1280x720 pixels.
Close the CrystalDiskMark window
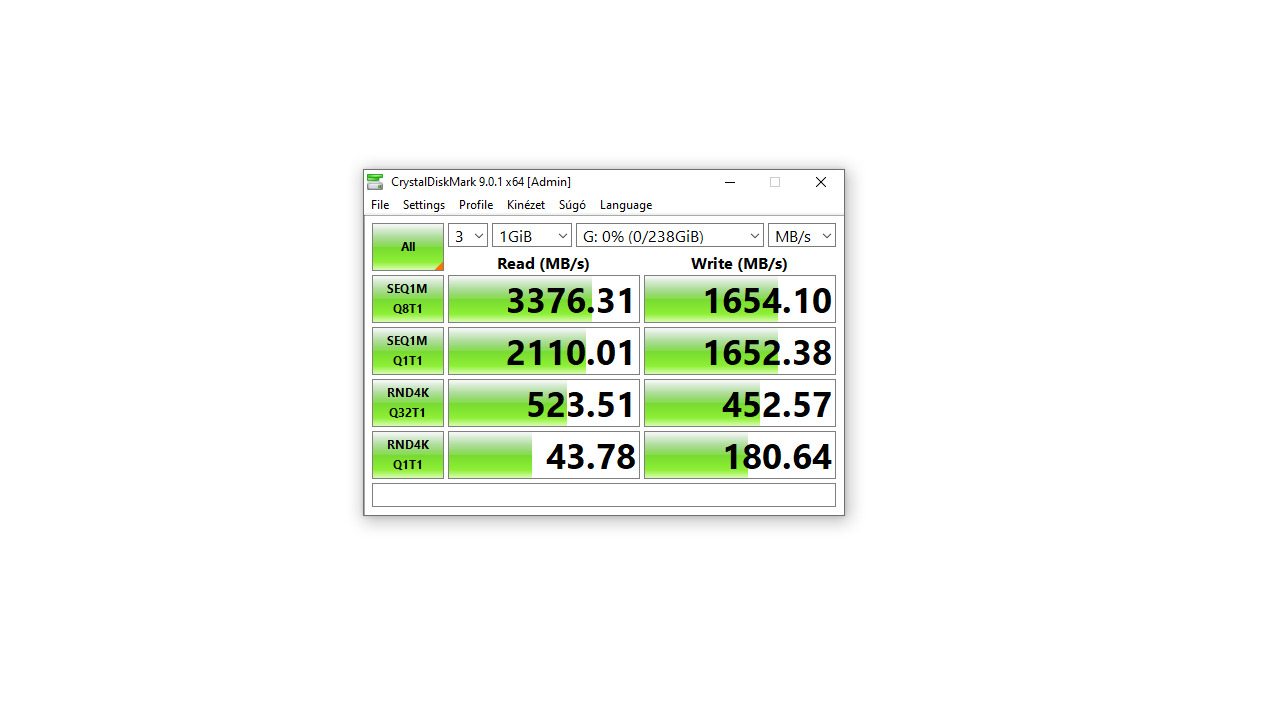(821, 182)
